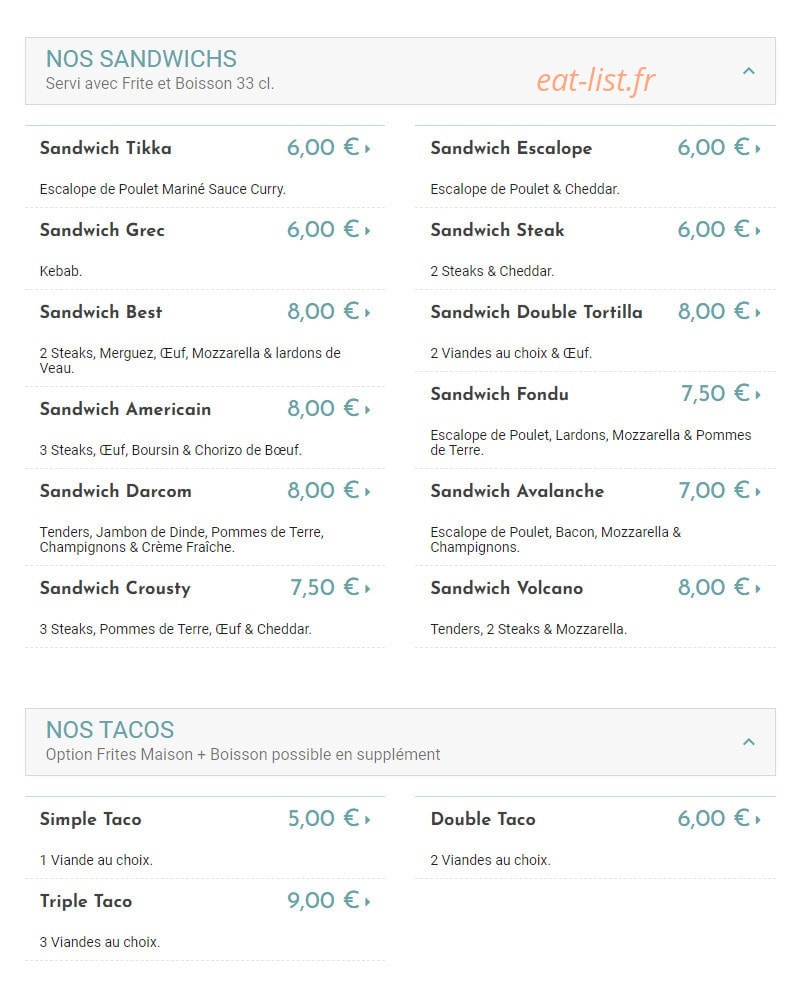Click the arrow beside Triple Taco price

[367, 902]
